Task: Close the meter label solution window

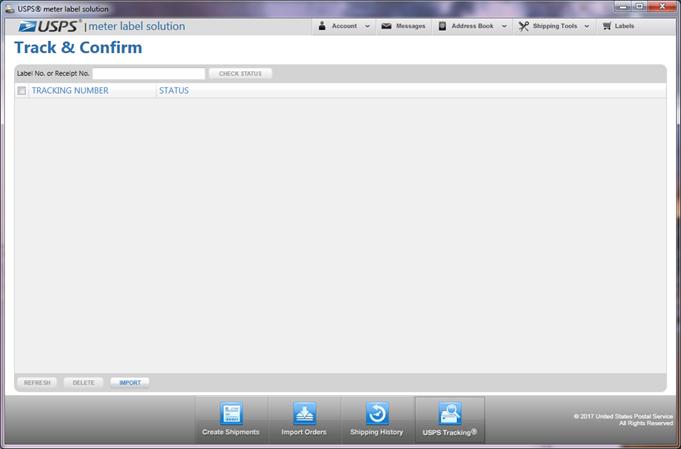Action: click(662, 6)
